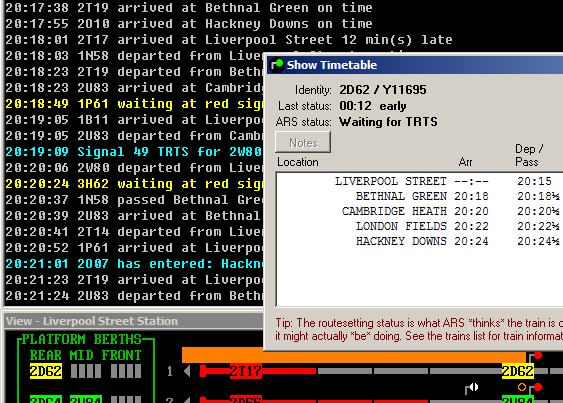Click the View - Liverpool Street Station title bar
The width and height of the screenshot is (563, 403).
tap(133, 321)
